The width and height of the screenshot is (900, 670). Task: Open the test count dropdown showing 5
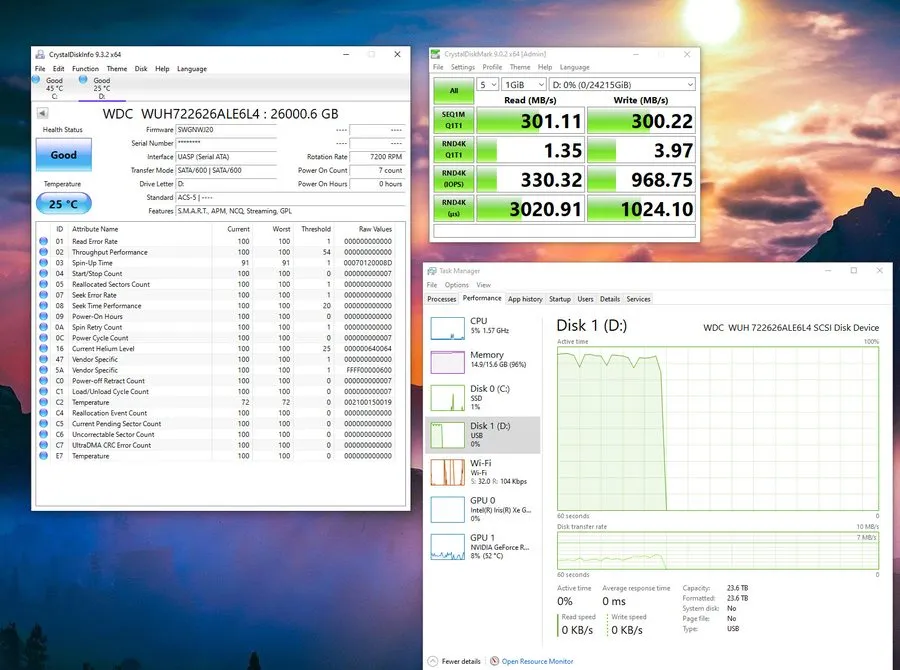point(487,84)
